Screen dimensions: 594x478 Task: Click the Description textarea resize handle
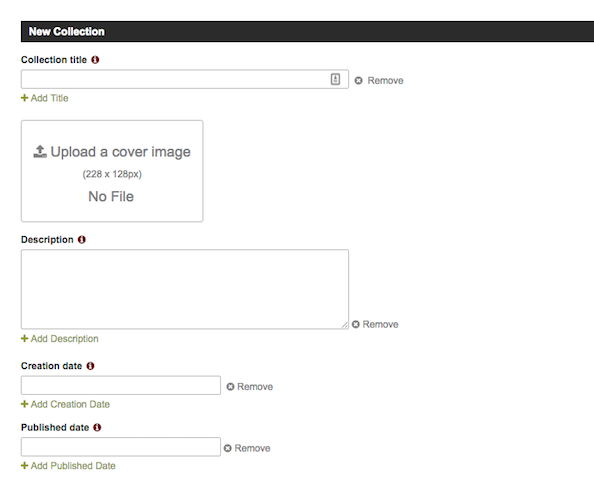point(345,325)
